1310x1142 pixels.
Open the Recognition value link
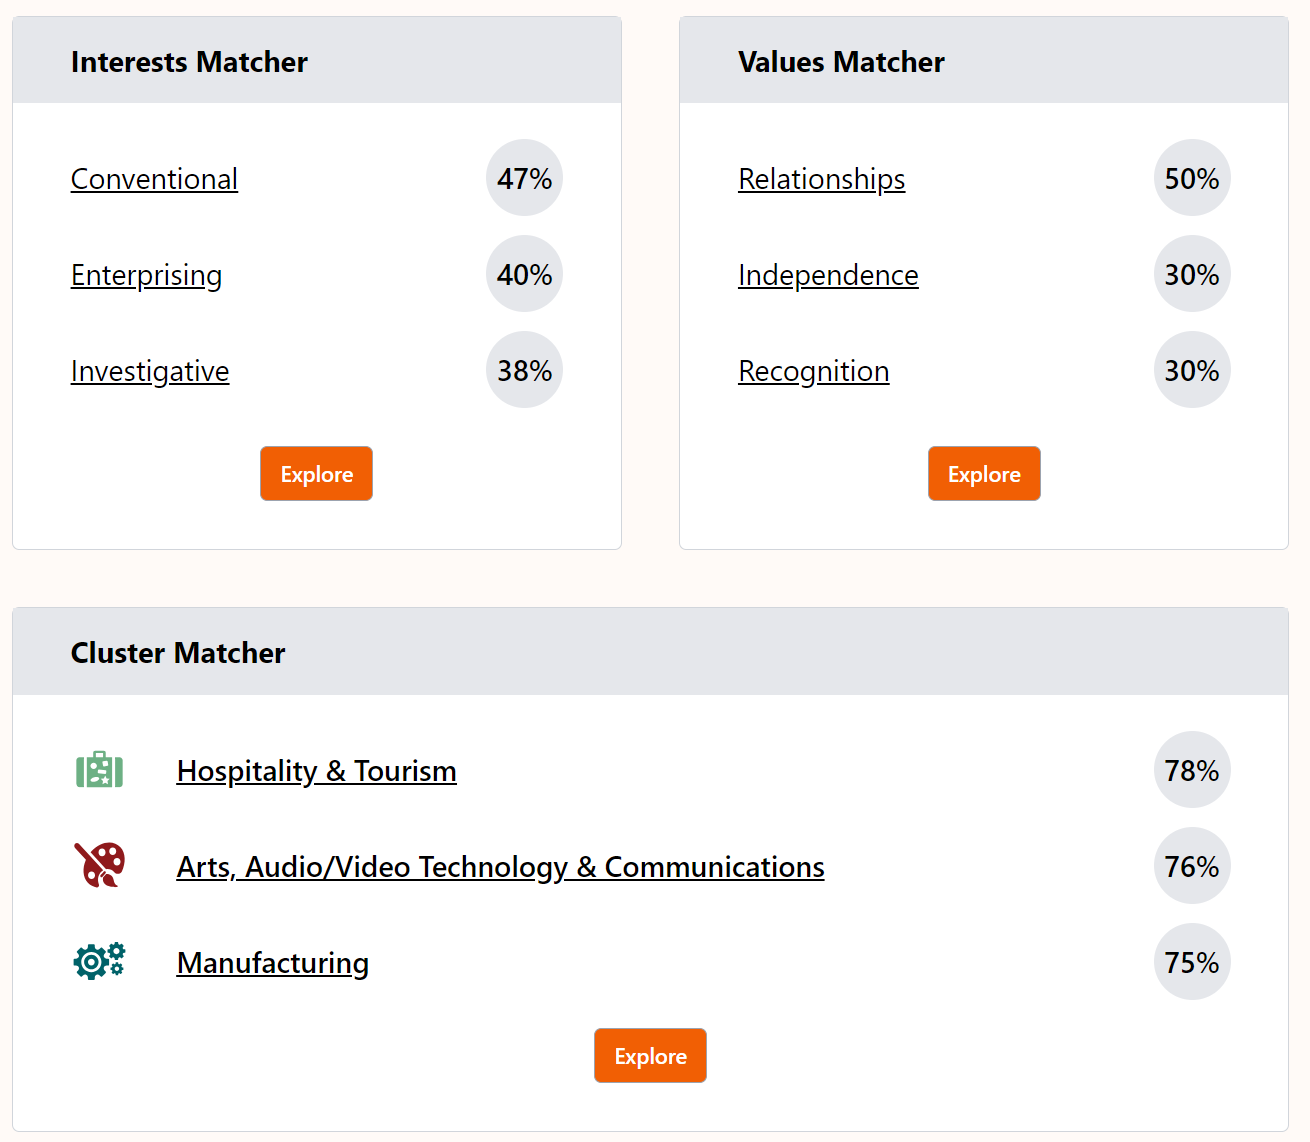point(813,371)
